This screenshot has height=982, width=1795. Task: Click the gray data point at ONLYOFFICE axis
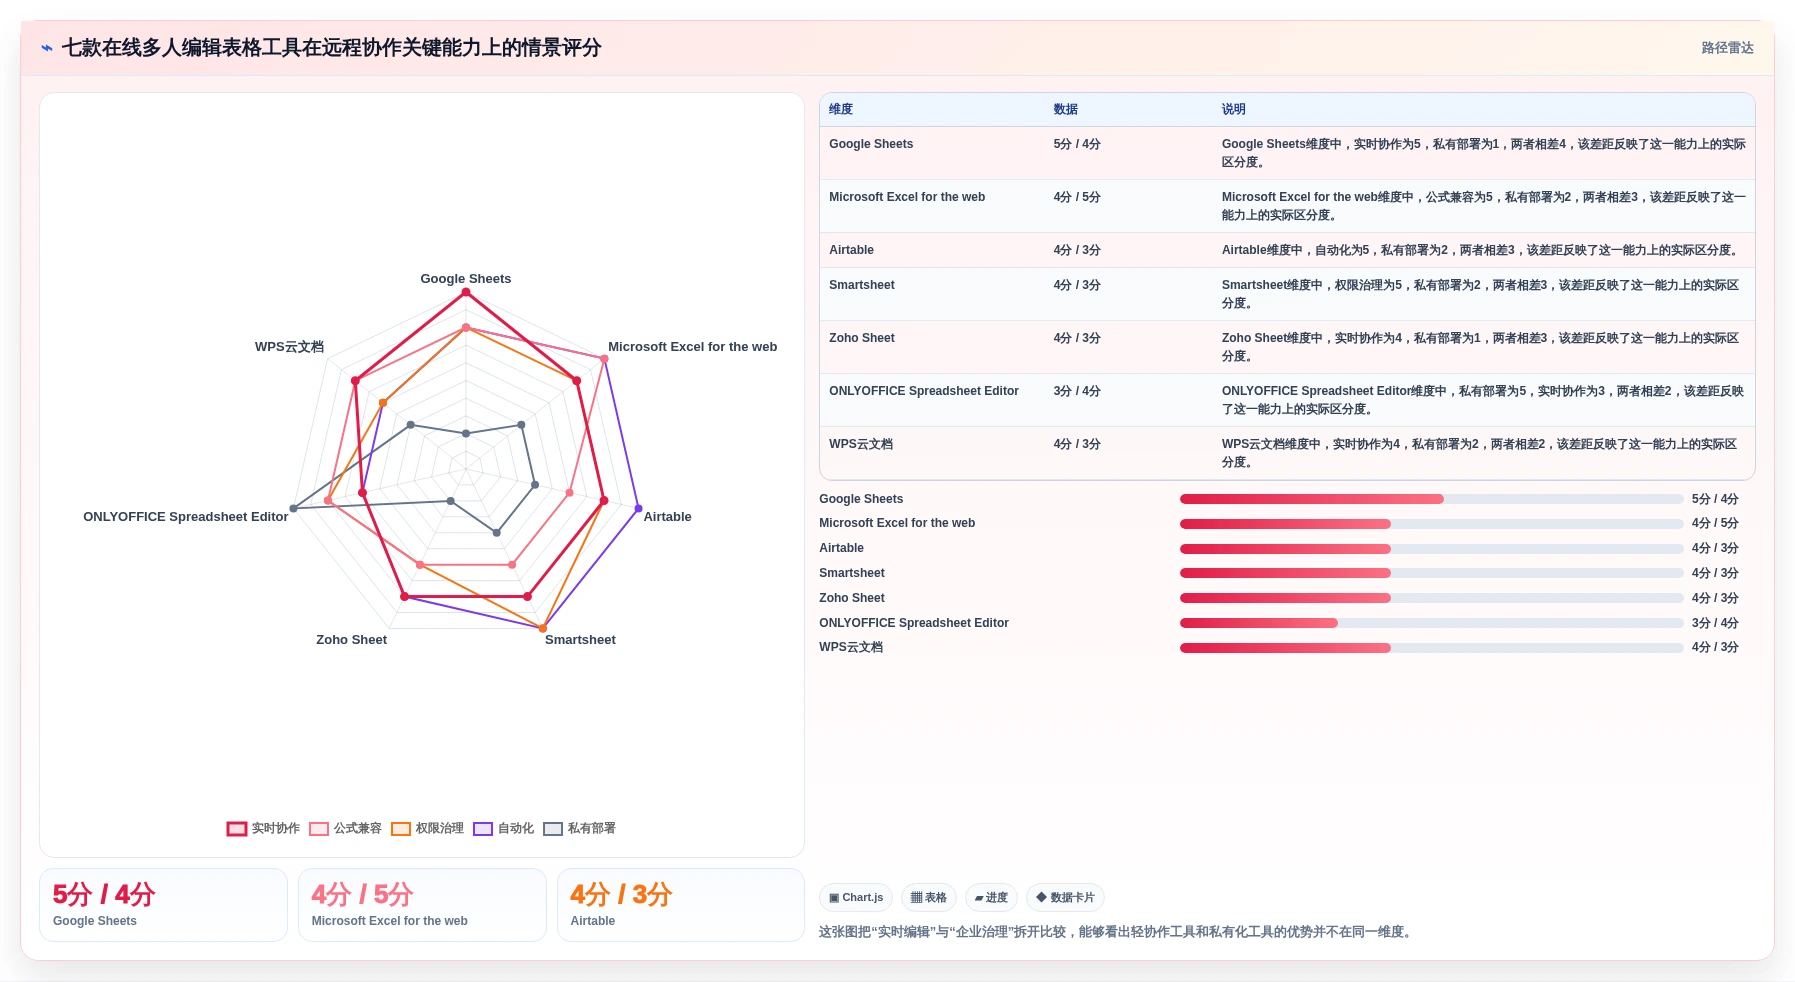293,509
